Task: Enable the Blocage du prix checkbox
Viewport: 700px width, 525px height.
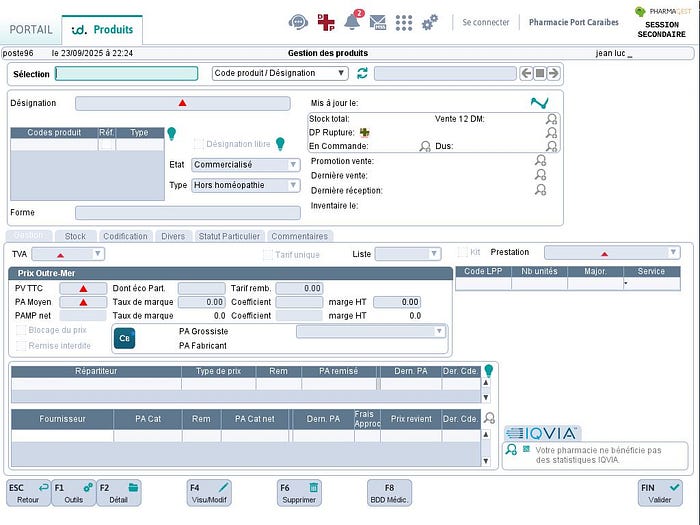Action: click(x=21, y=330)
